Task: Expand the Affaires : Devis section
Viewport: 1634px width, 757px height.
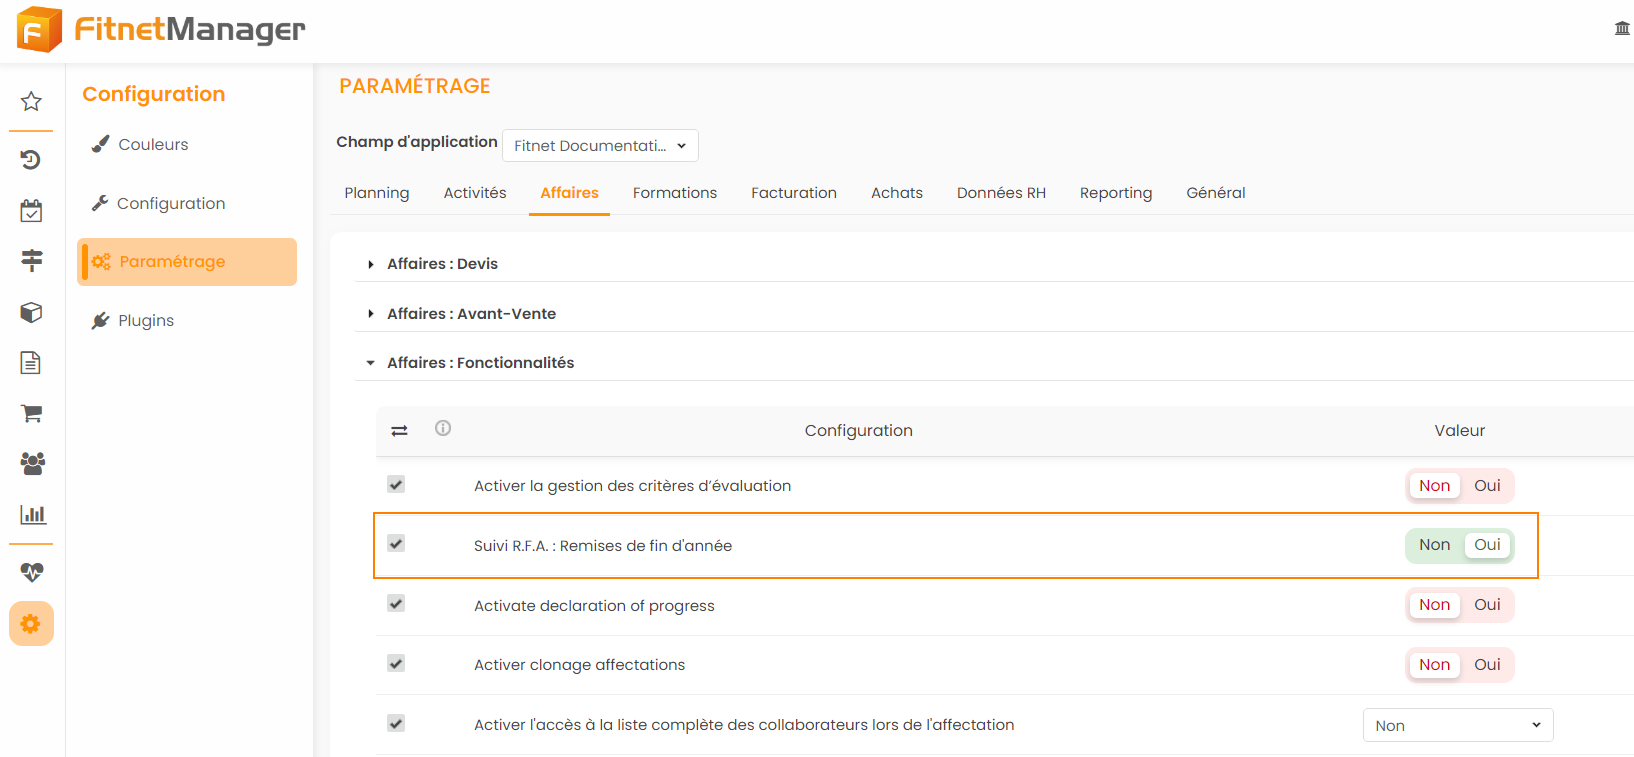Action: pos(442,264)
